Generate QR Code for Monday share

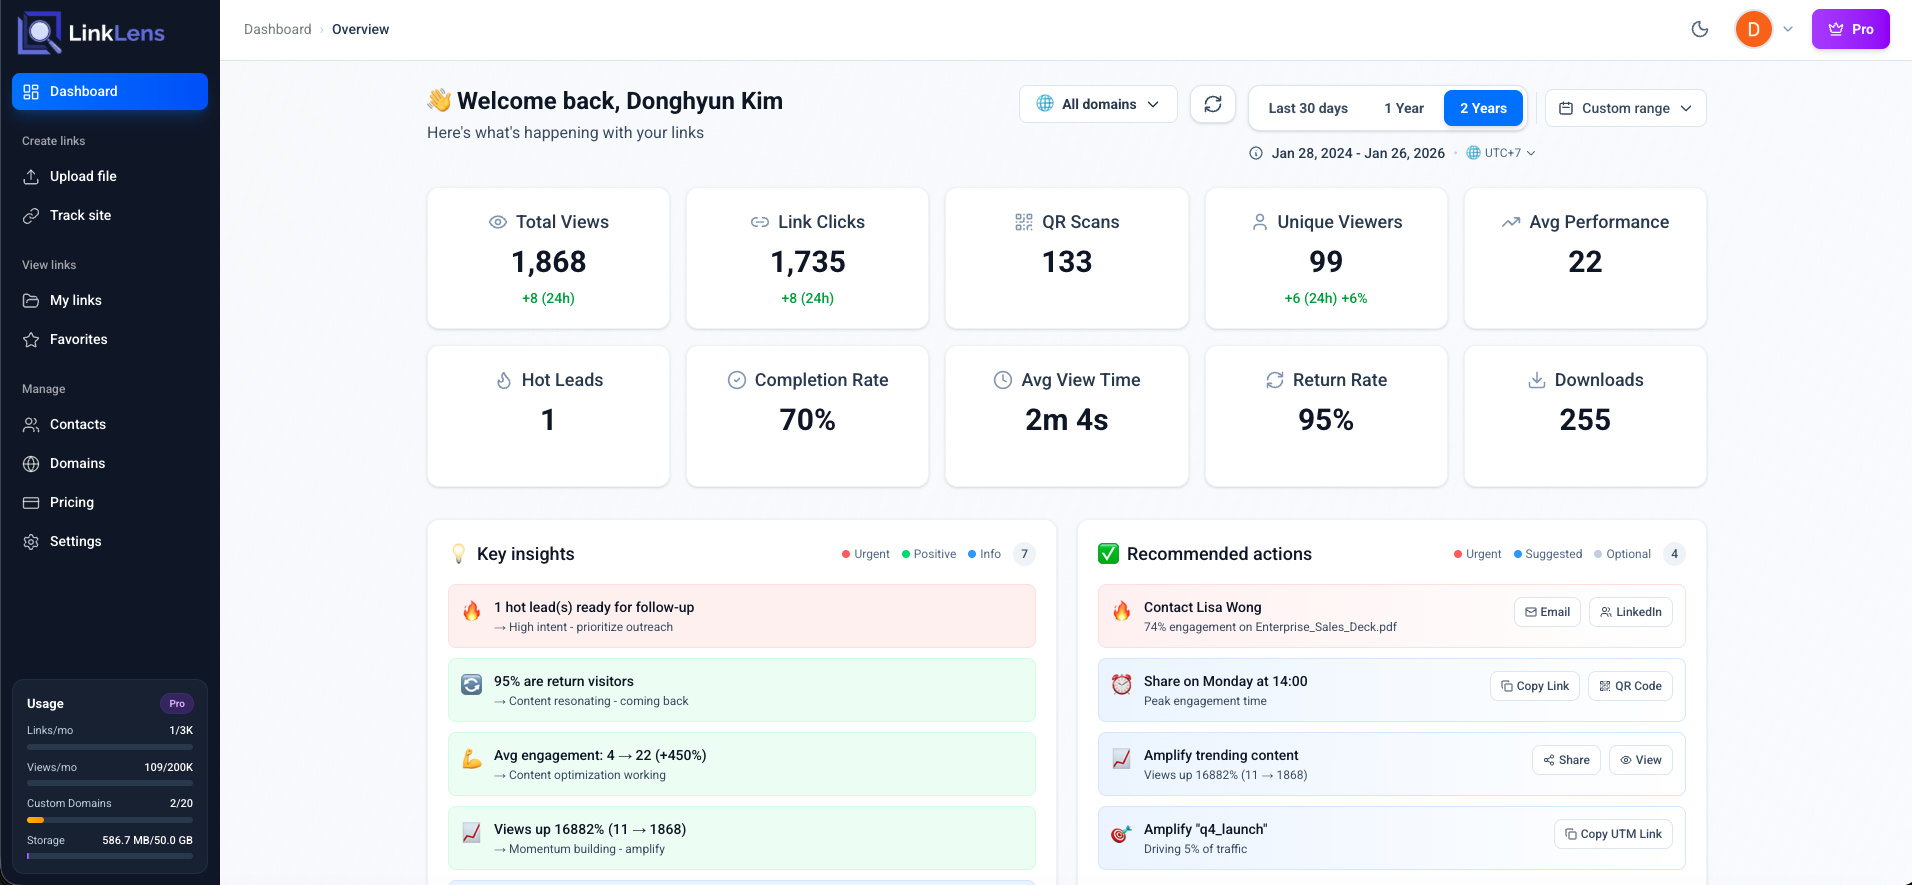click(x=1630, y=686)
